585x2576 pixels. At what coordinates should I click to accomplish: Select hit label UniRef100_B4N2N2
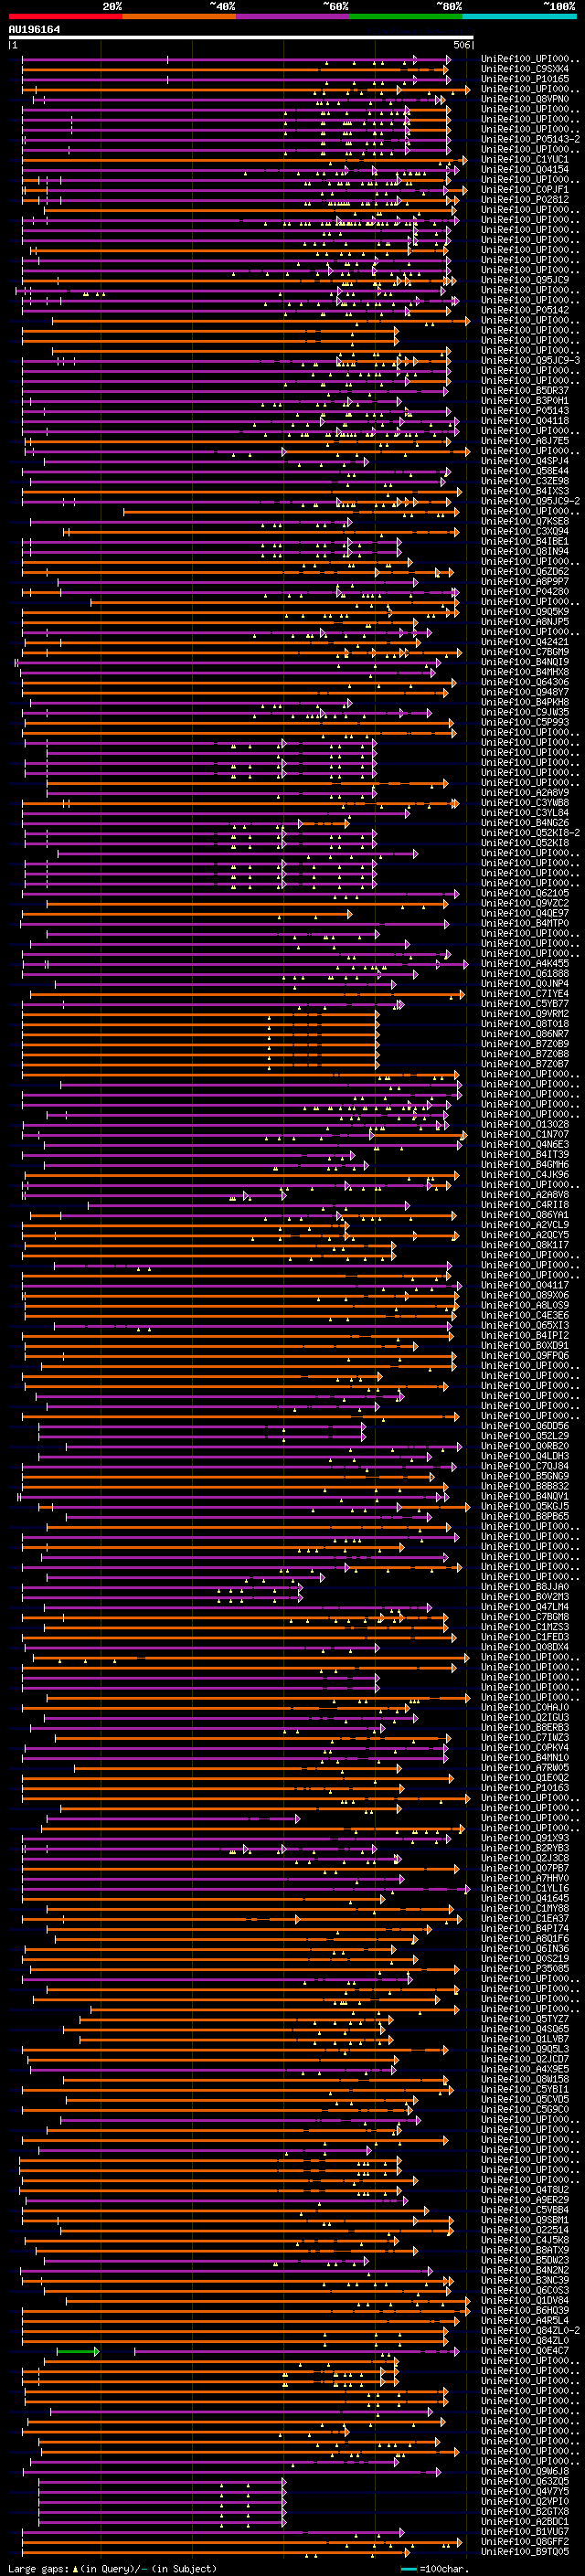525,2270
